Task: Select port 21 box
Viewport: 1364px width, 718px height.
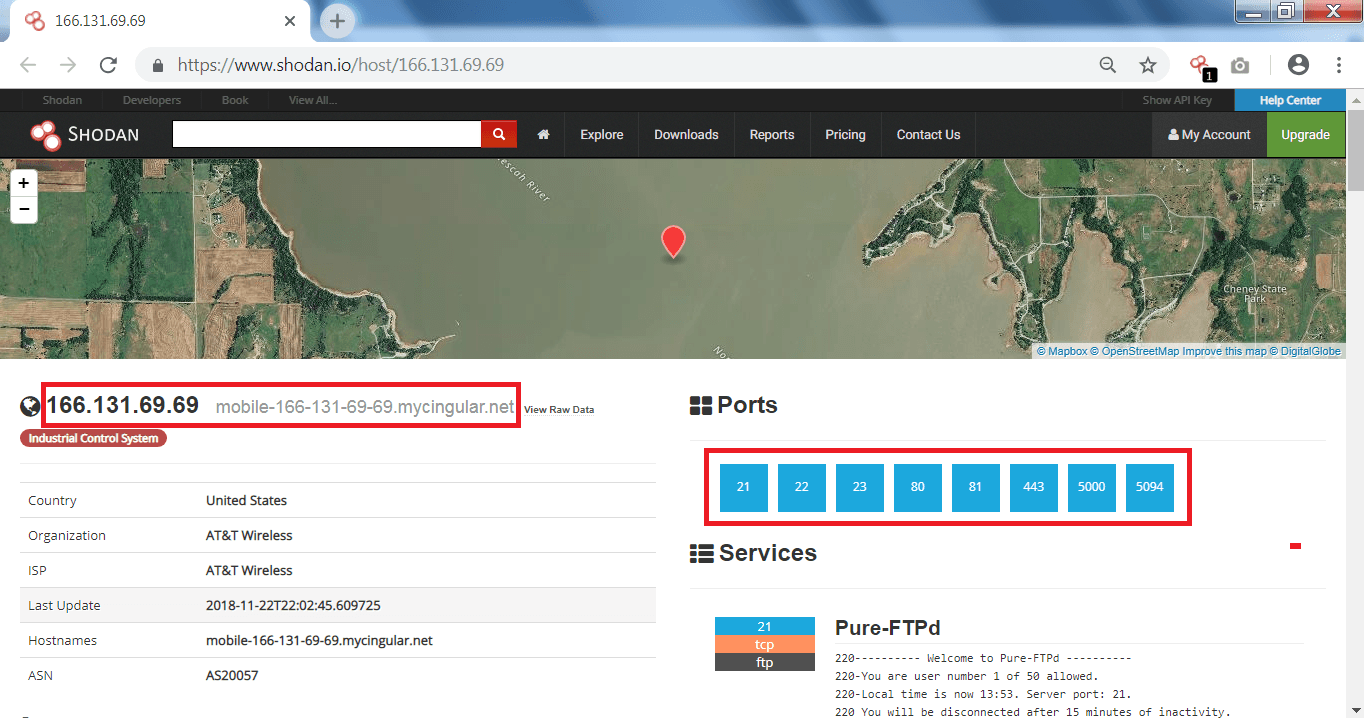Action: 743,487
